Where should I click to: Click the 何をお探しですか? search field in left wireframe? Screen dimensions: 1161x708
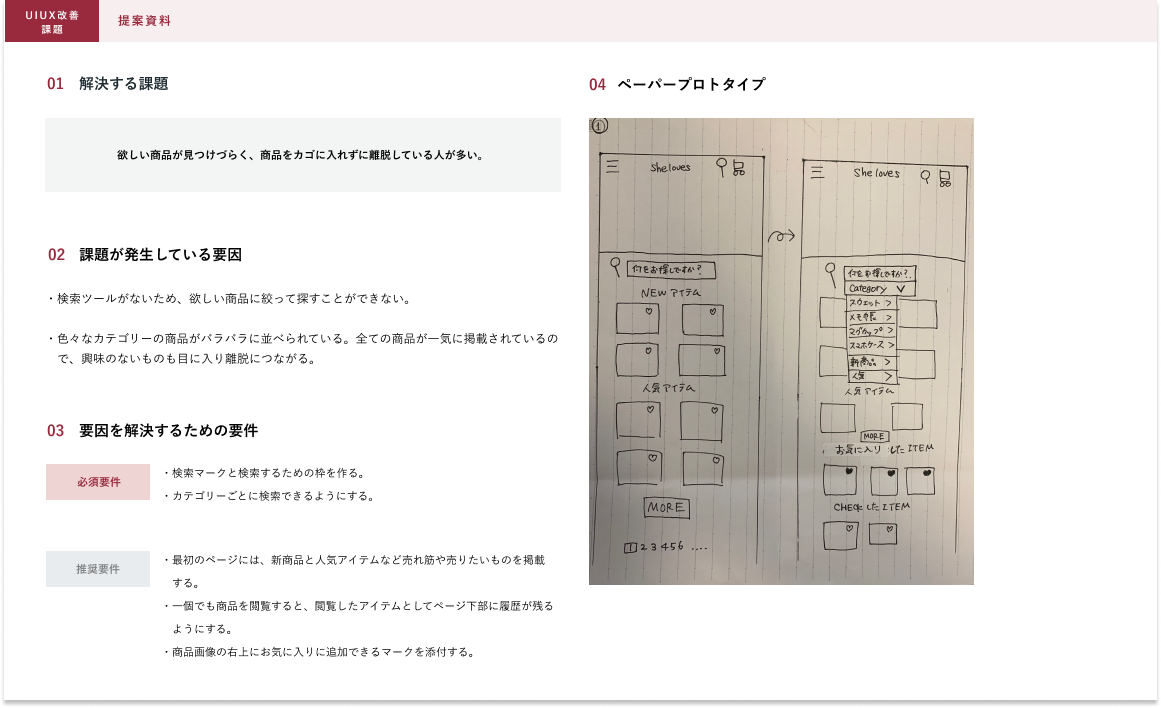pyautogui.click(x=671, y=269)
